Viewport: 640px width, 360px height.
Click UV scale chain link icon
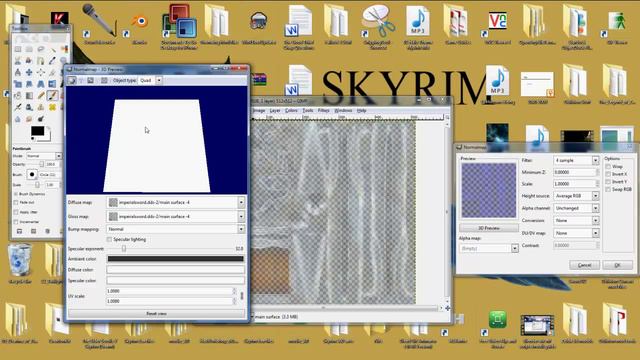(242, 296)
